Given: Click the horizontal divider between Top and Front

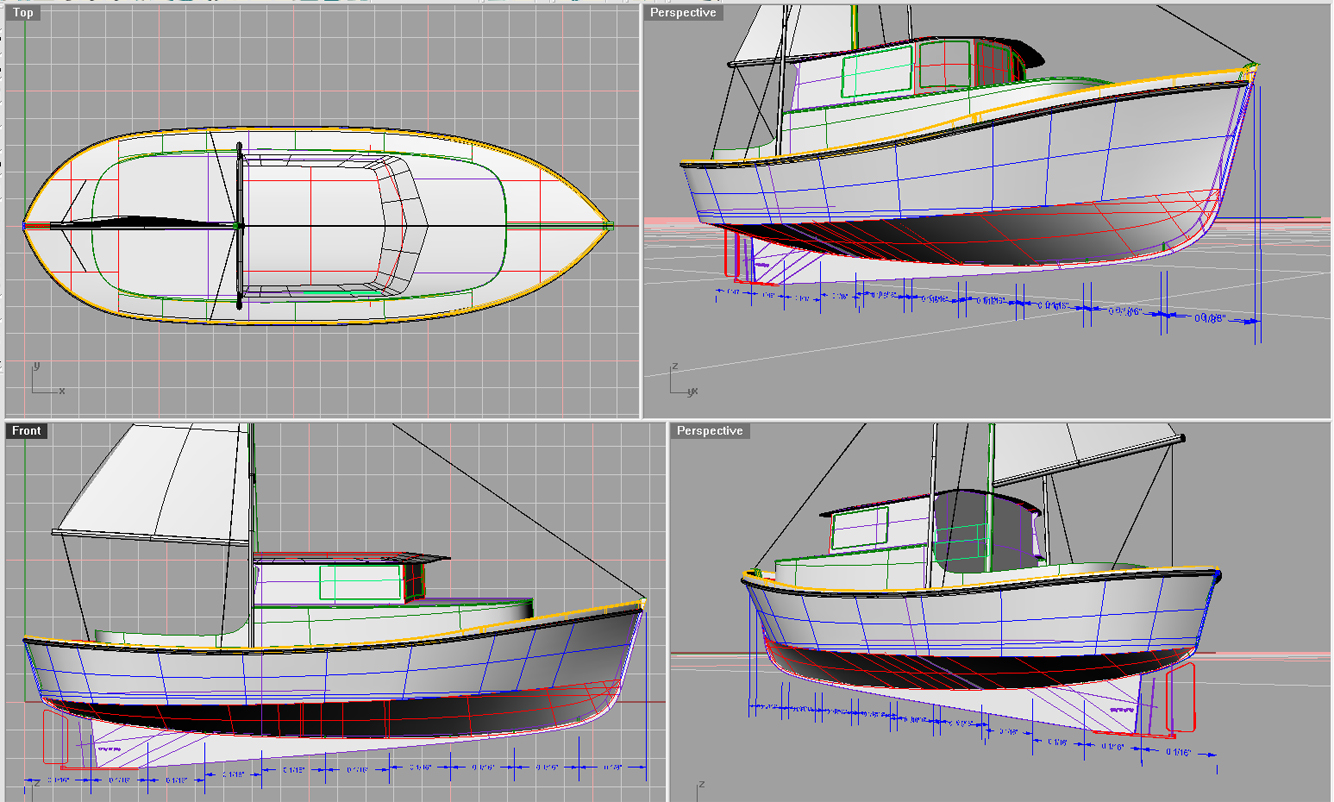Looking at the screenshot, I should (320, 419).
